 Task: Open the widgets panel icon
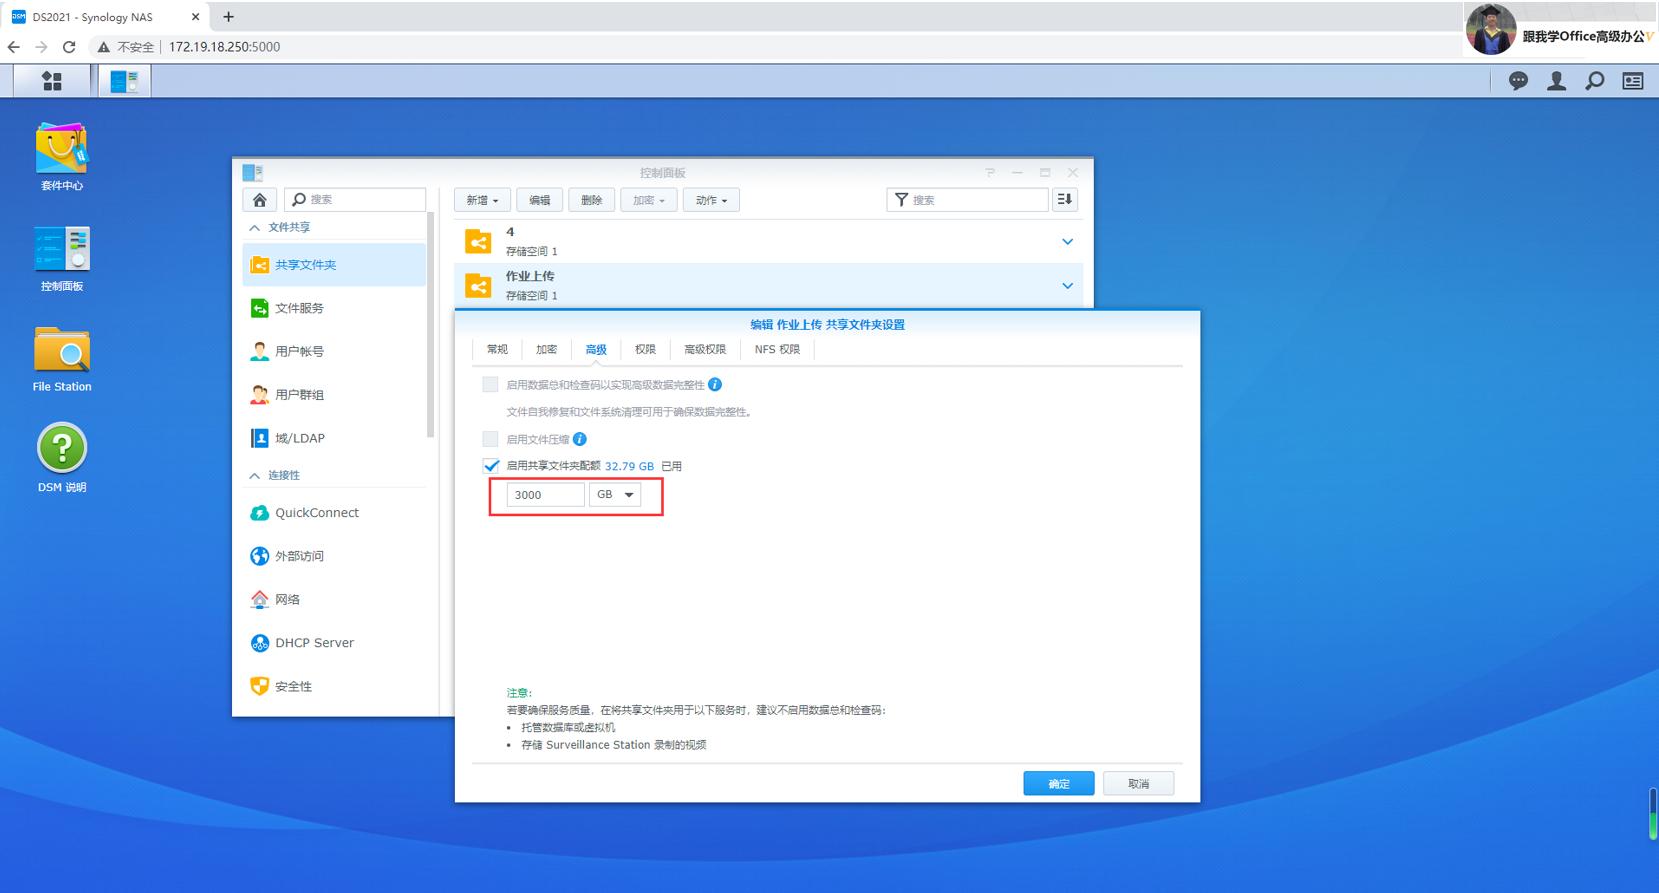tap(1633, 81)
